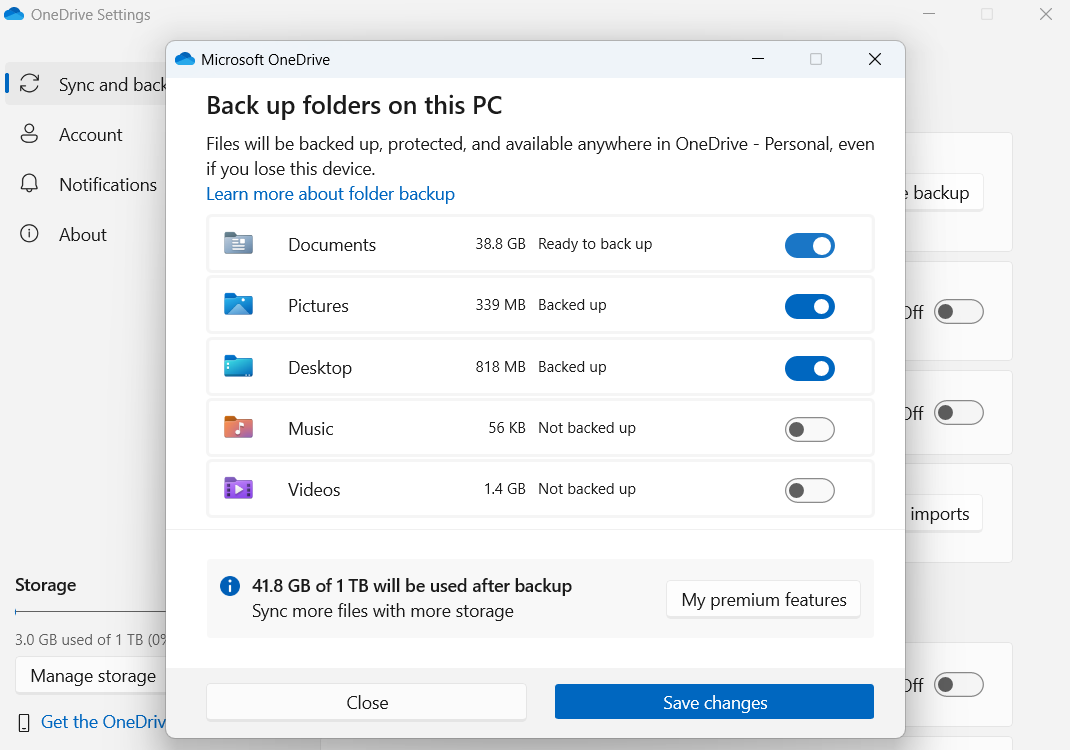The height and width of the screenshot is (750, 1070).
Task: Click the Videos folder icon
Action: (x=238, y=489)
